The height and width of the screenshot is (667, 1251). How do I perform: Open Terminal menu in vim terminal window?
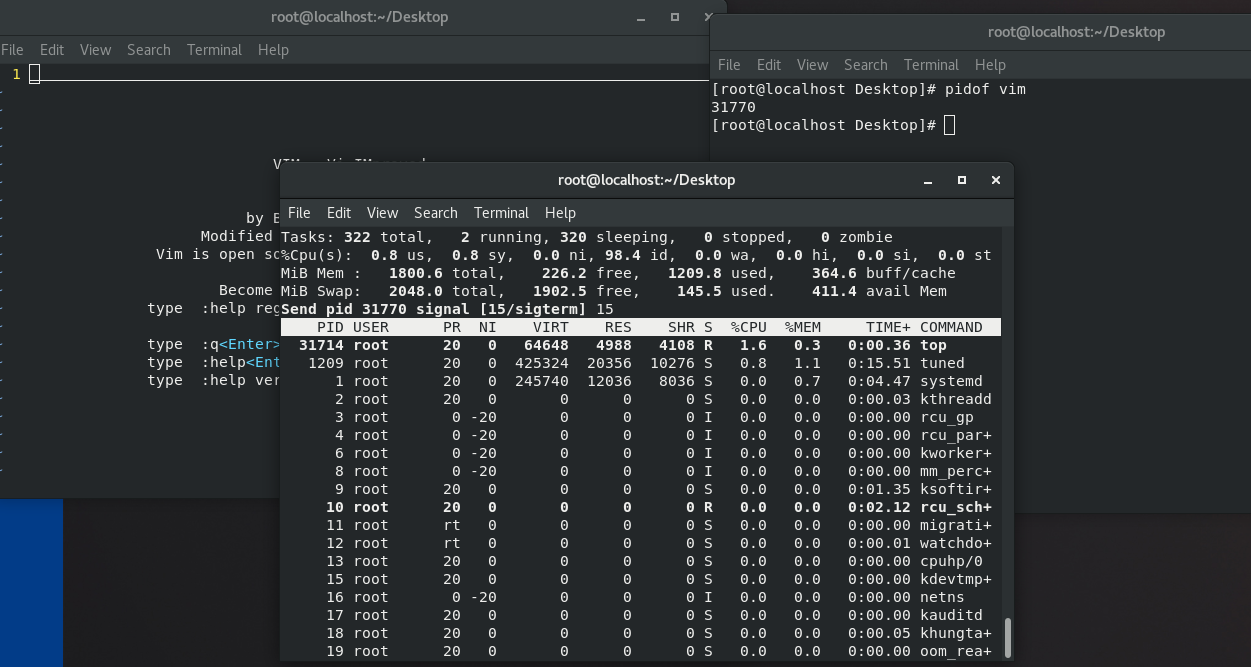214,50
